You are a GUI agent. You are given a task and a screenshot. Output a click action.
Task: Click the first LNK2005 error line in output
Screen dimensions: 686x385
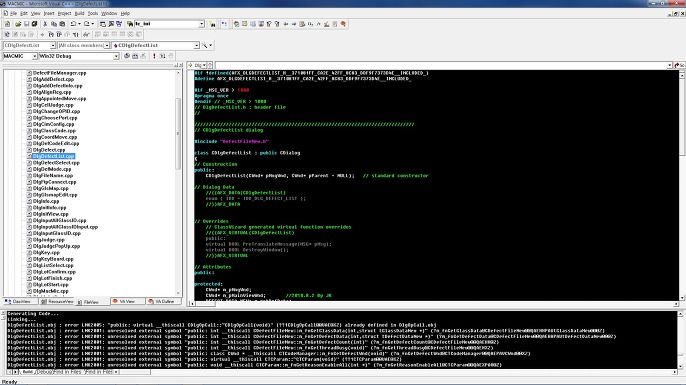pyautogui.click(x=222, y=326)
